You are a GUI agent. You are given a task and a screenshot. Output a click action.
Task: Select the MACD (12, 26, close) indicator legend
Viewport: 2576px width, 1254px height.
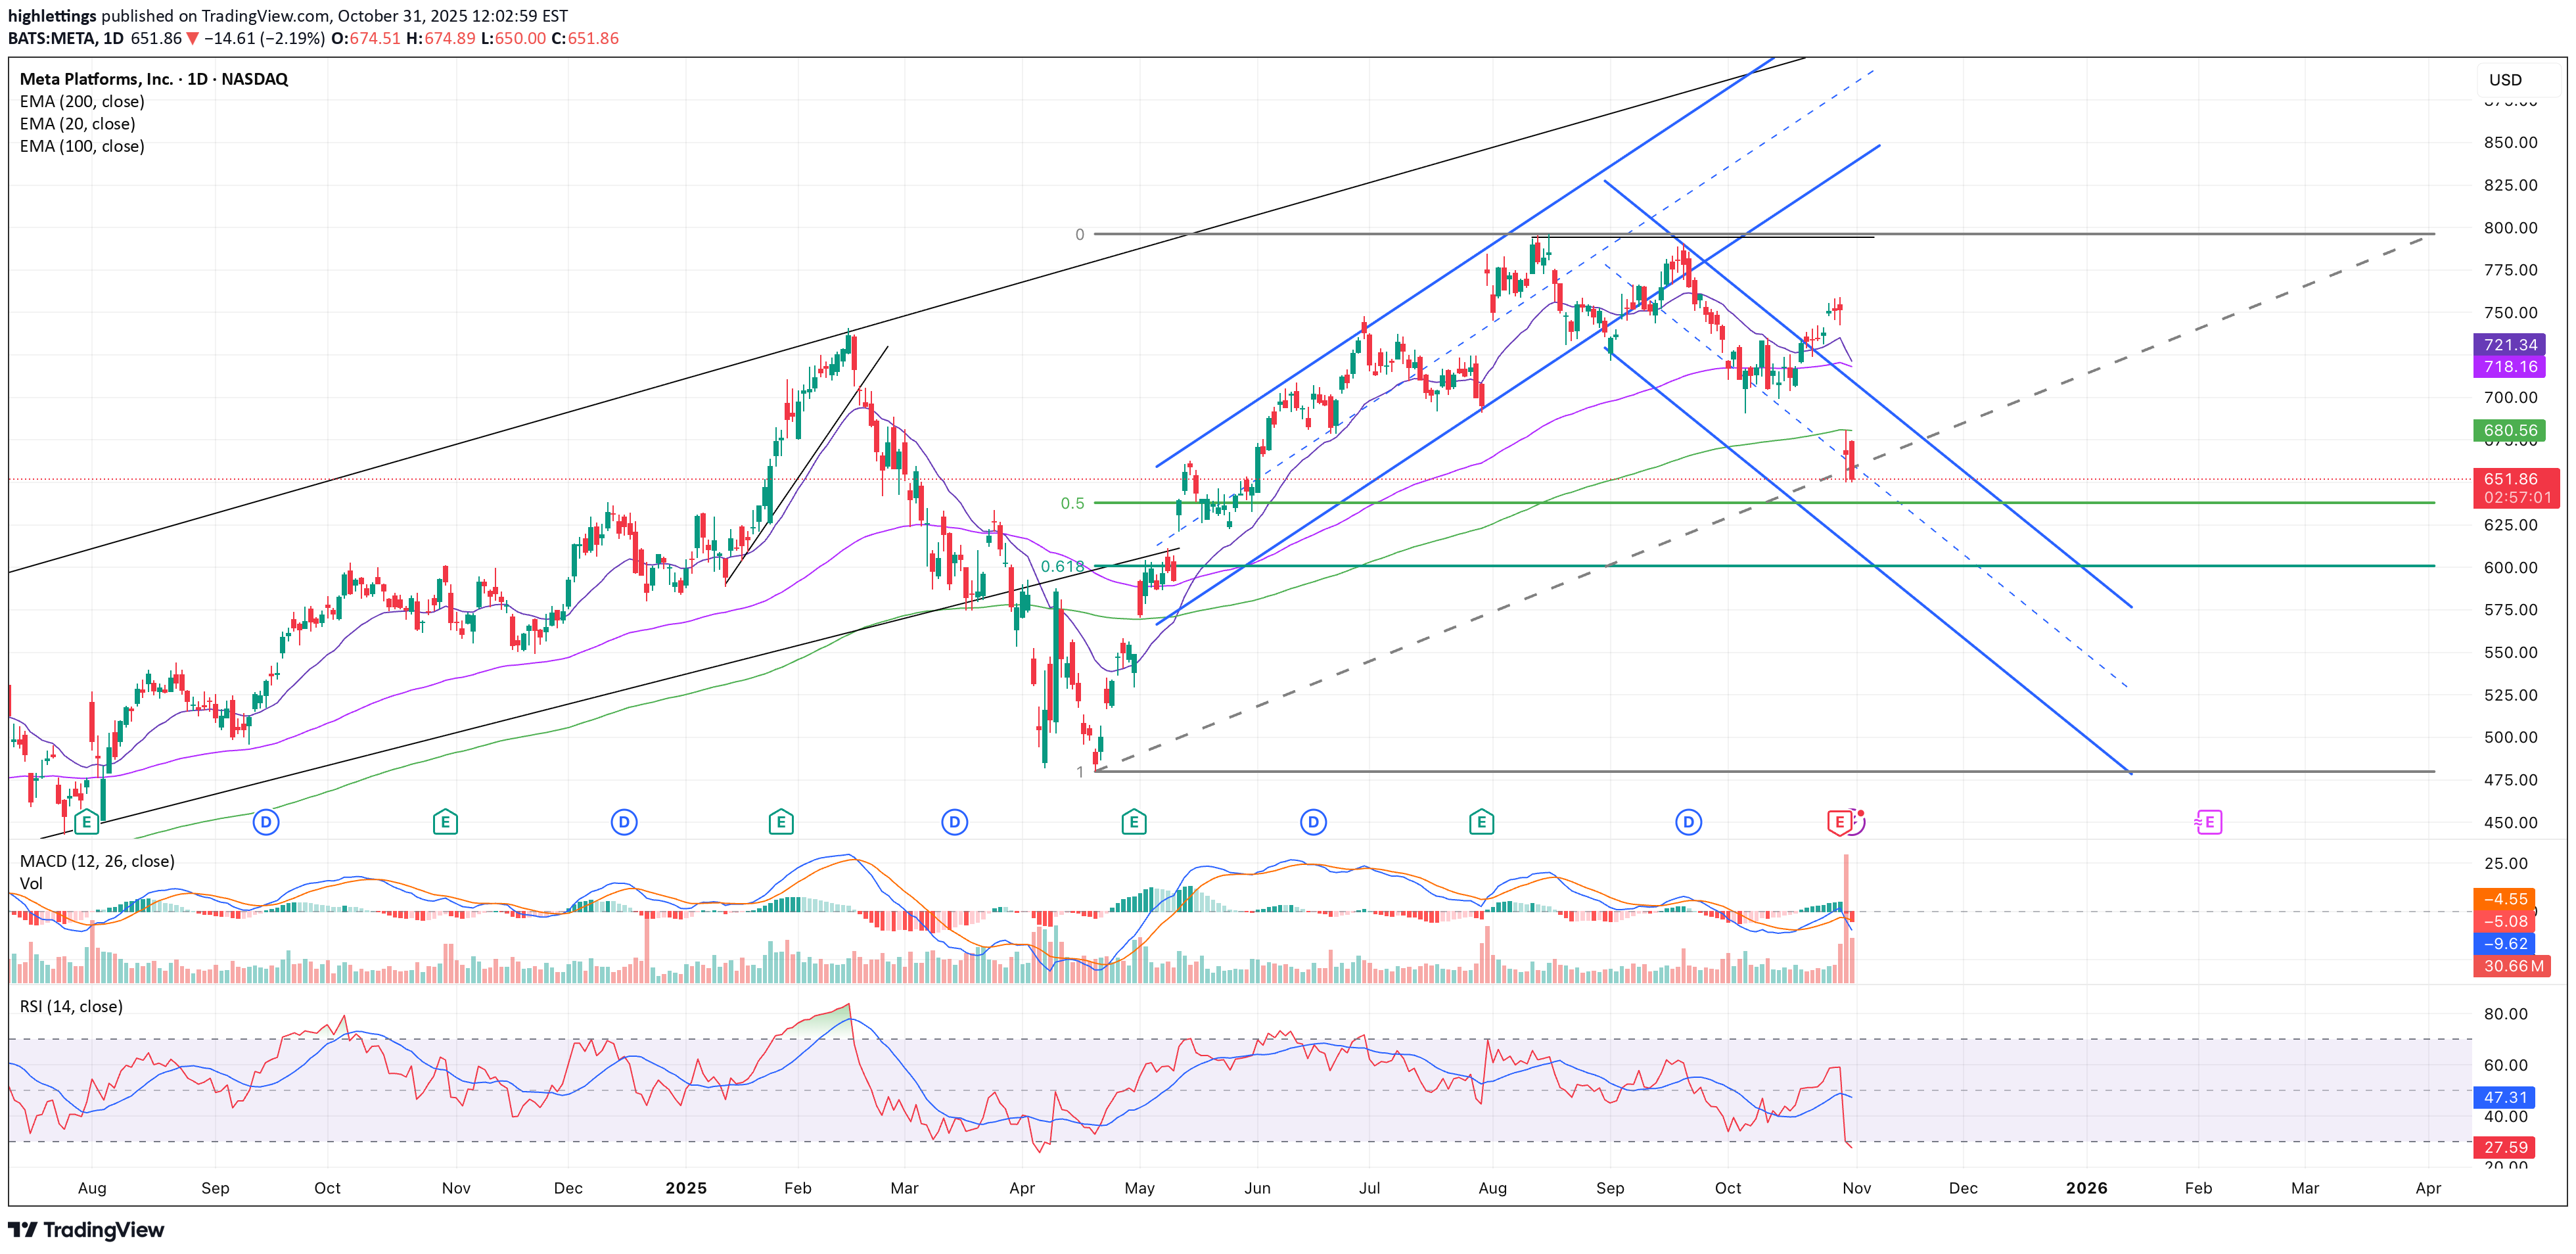coord(97,861)
